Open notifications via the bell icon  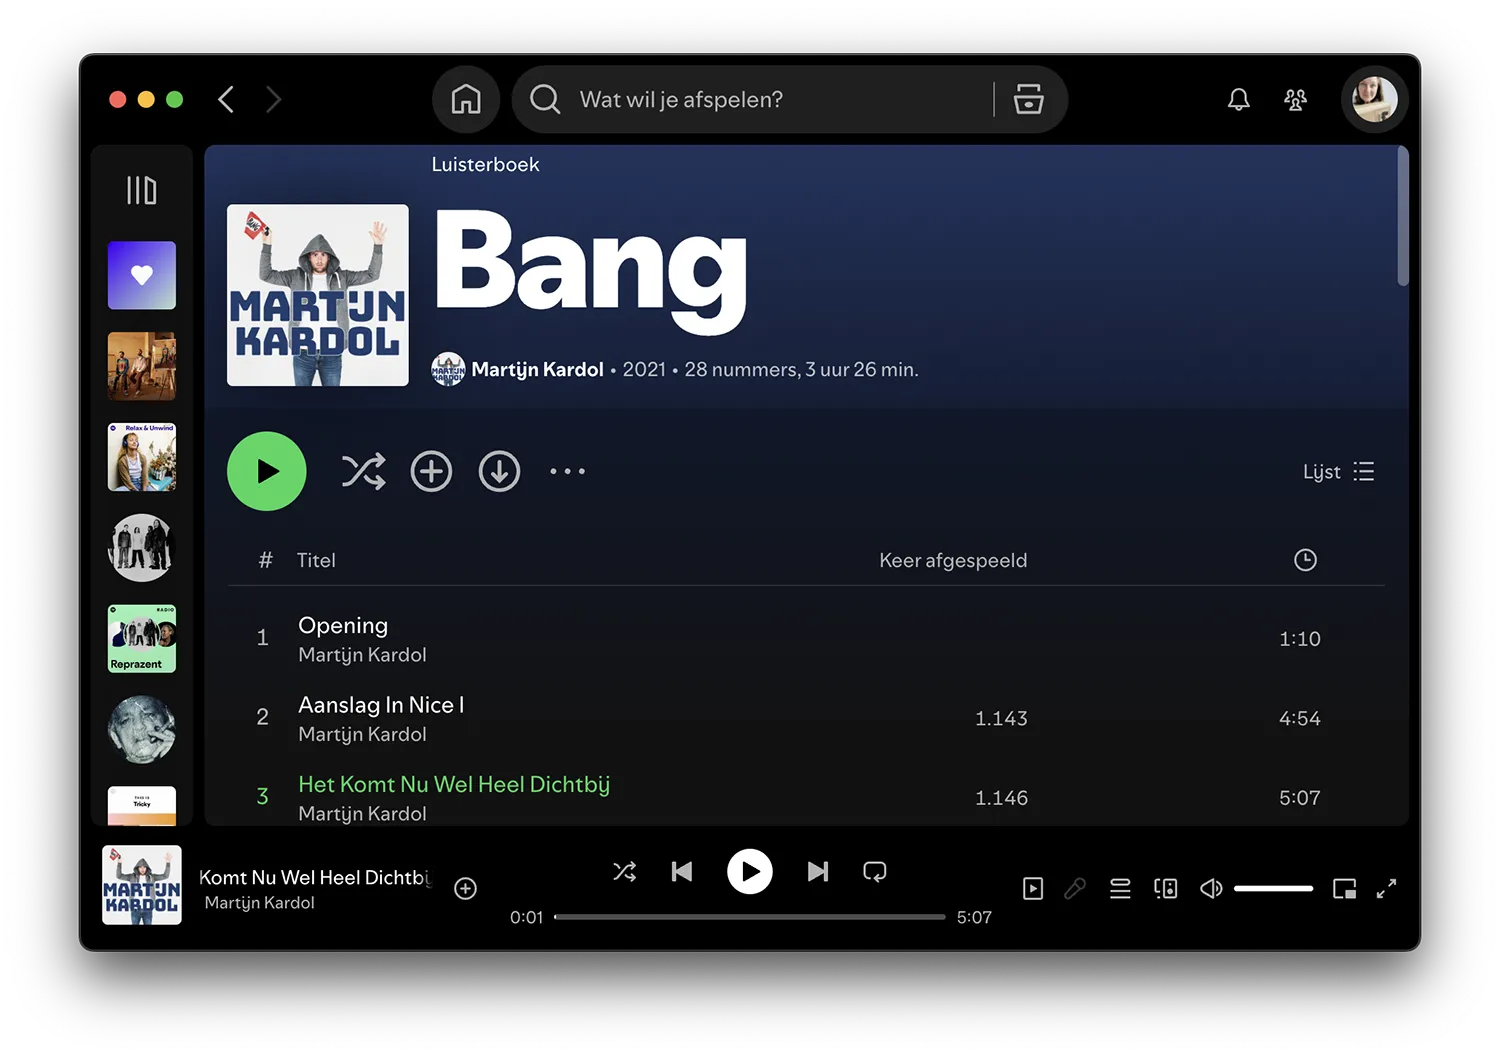1239,99
